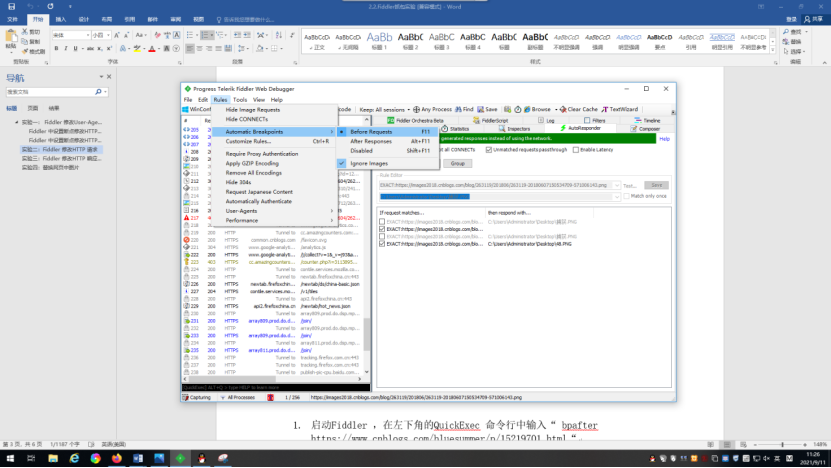831x468 pixels.
Task: Open the Select (选择) dropdown in editing group
Action: point(793,51)
